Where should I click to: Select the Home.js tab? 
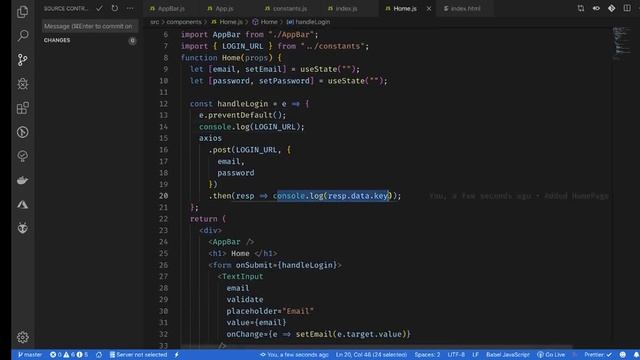[x=405, y=9]
